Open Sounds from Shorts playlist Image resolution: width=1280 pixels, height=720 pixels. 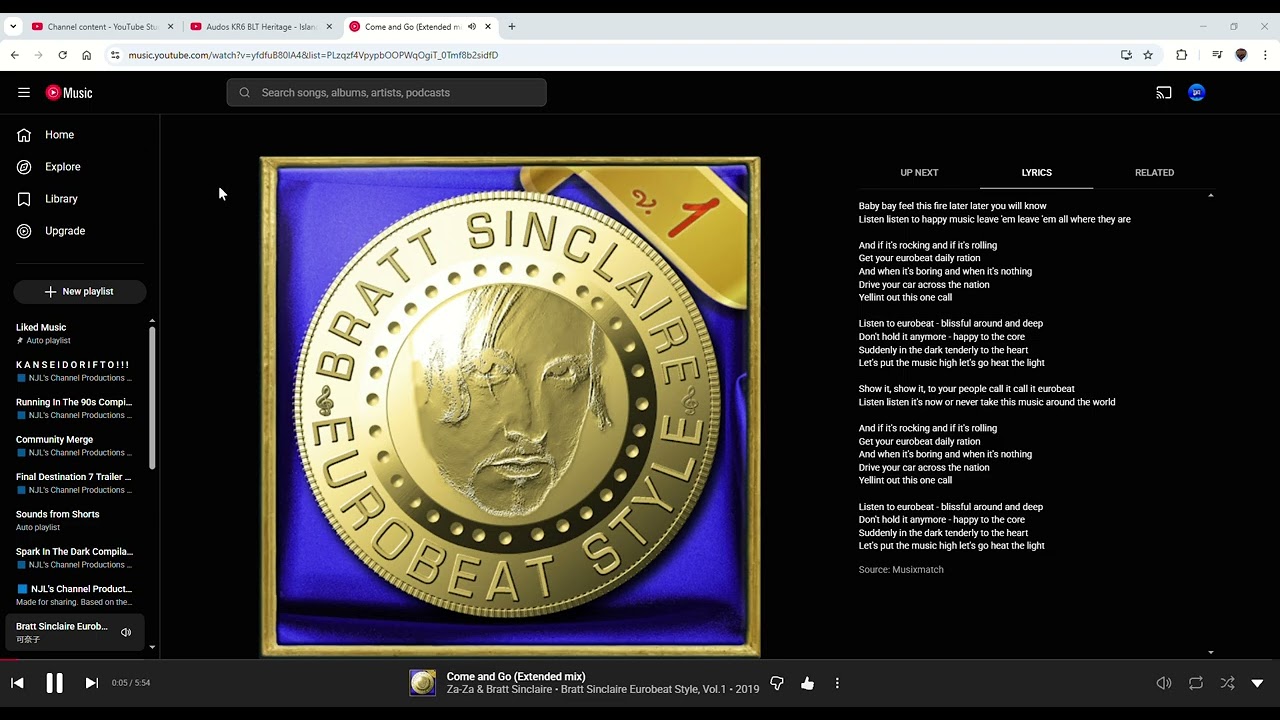(75, 520)
